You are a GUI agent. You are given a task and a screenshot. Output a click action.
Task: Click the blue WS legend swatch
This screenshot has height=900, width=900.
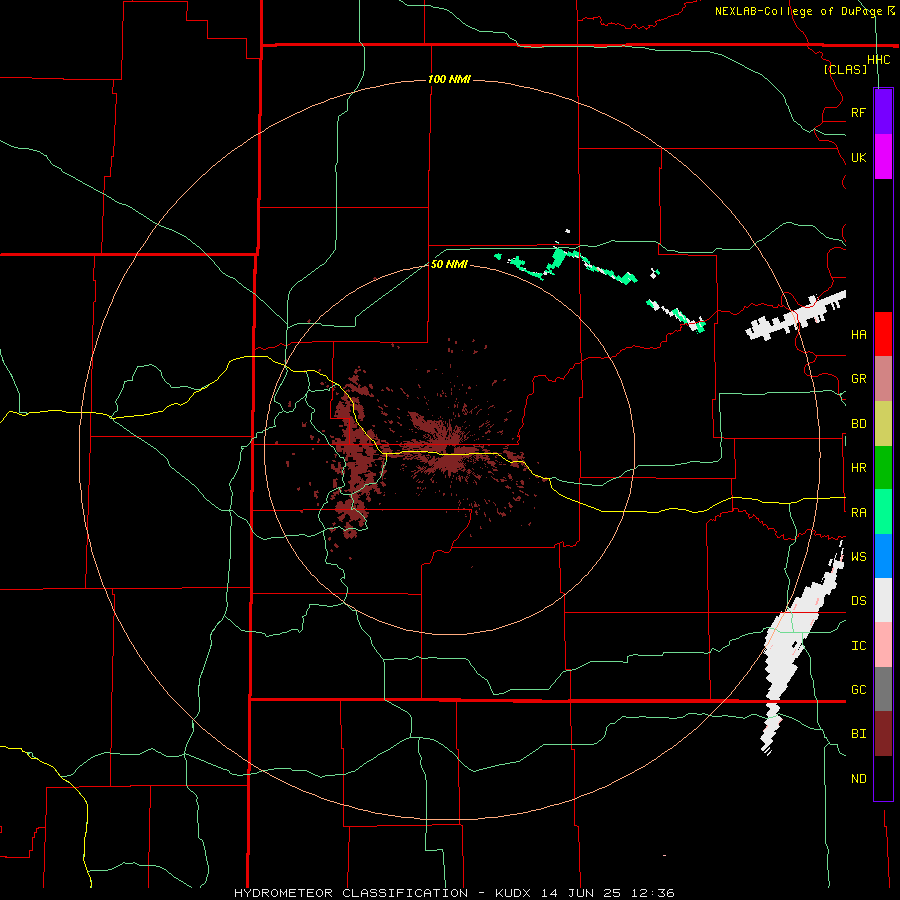(883, 556)
